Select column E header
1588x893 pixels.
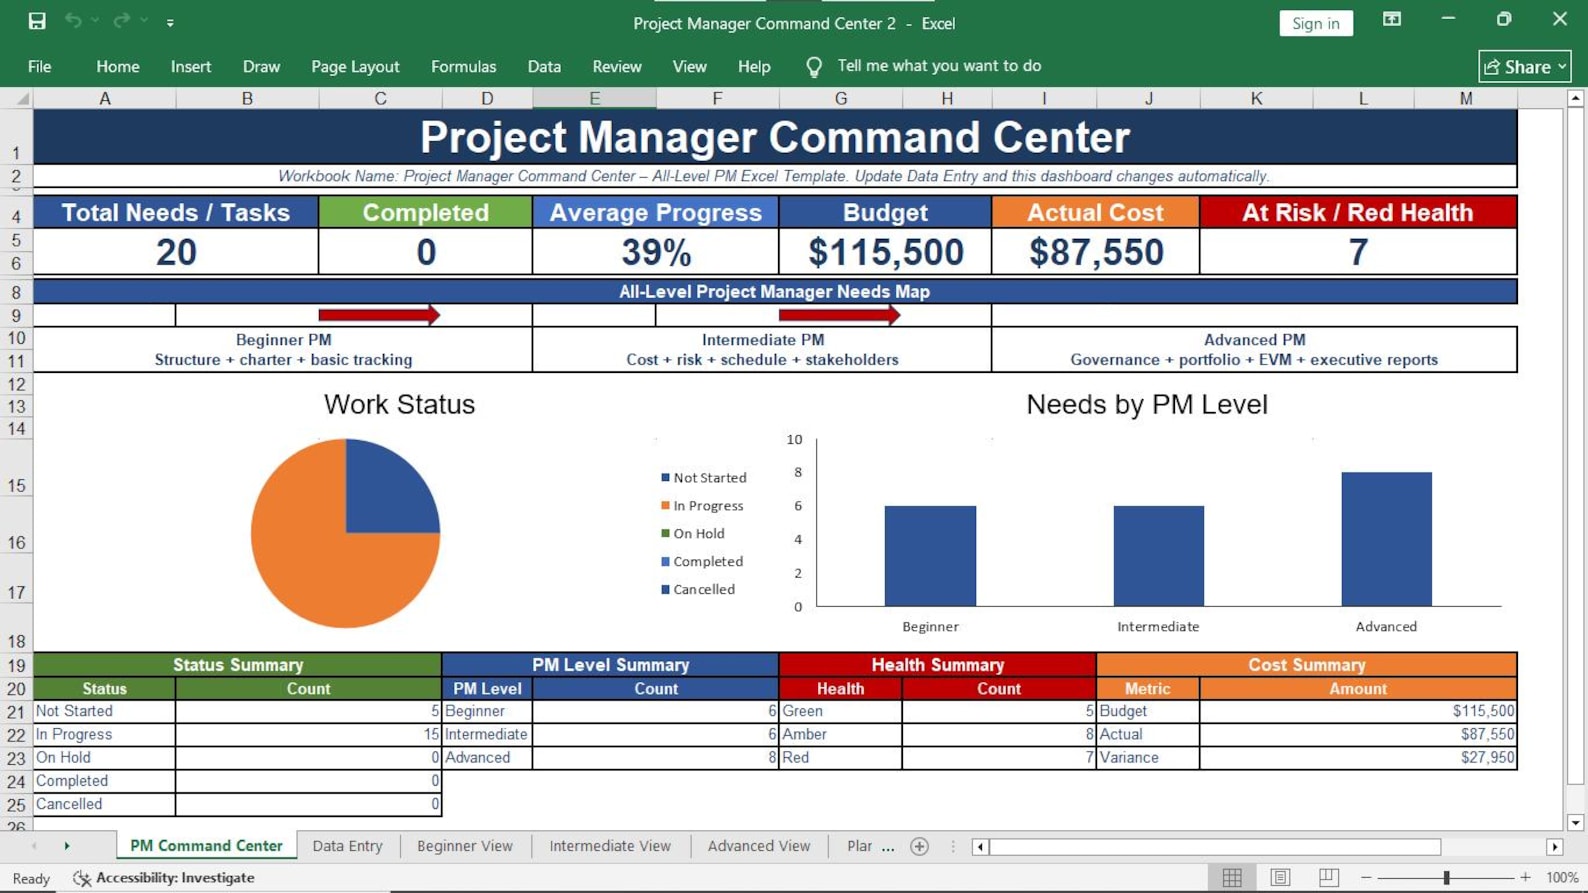pyautogui.click(x=594, y=98)
